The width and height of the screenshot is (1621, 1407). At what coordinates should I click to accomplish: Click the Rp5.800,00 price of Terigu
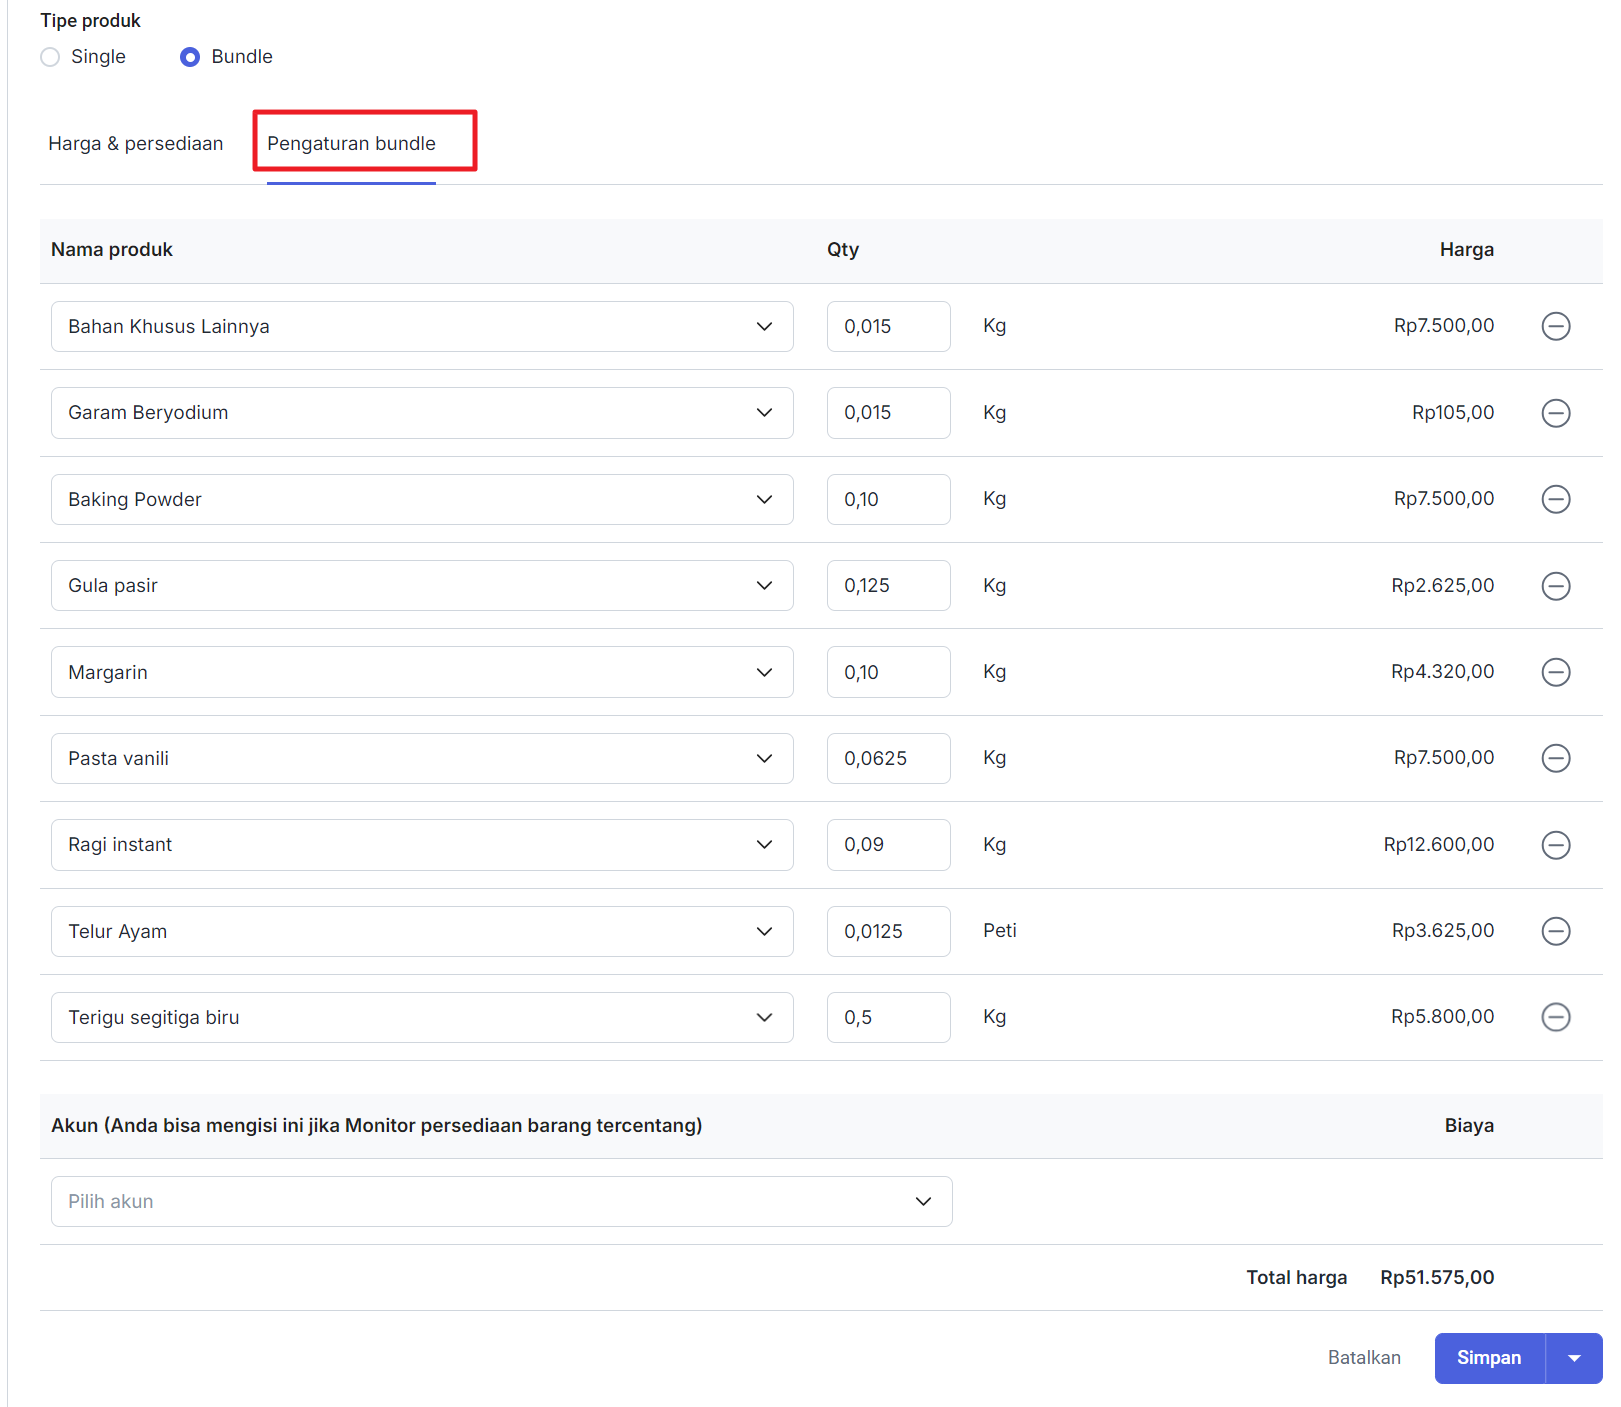tap(1443, 1016)
